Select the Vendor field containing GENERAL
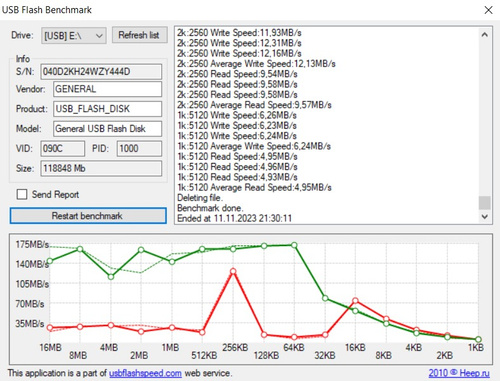Image resolution: width=500 pixels, height=381 pixels. tap(107, 89)
